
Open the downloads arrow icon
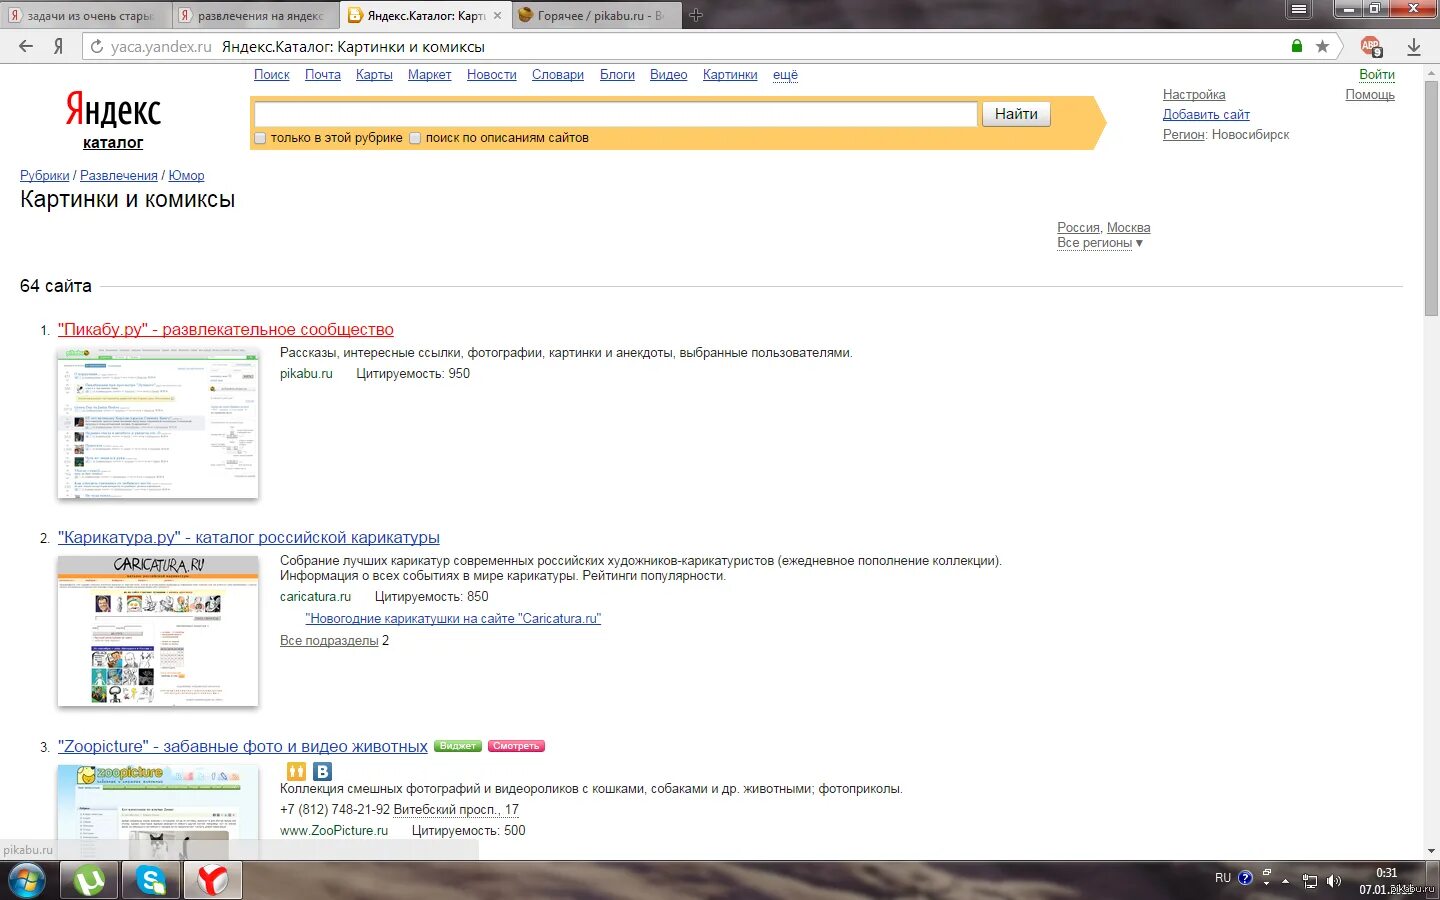pyautogui.click(x=1414, y=46)
